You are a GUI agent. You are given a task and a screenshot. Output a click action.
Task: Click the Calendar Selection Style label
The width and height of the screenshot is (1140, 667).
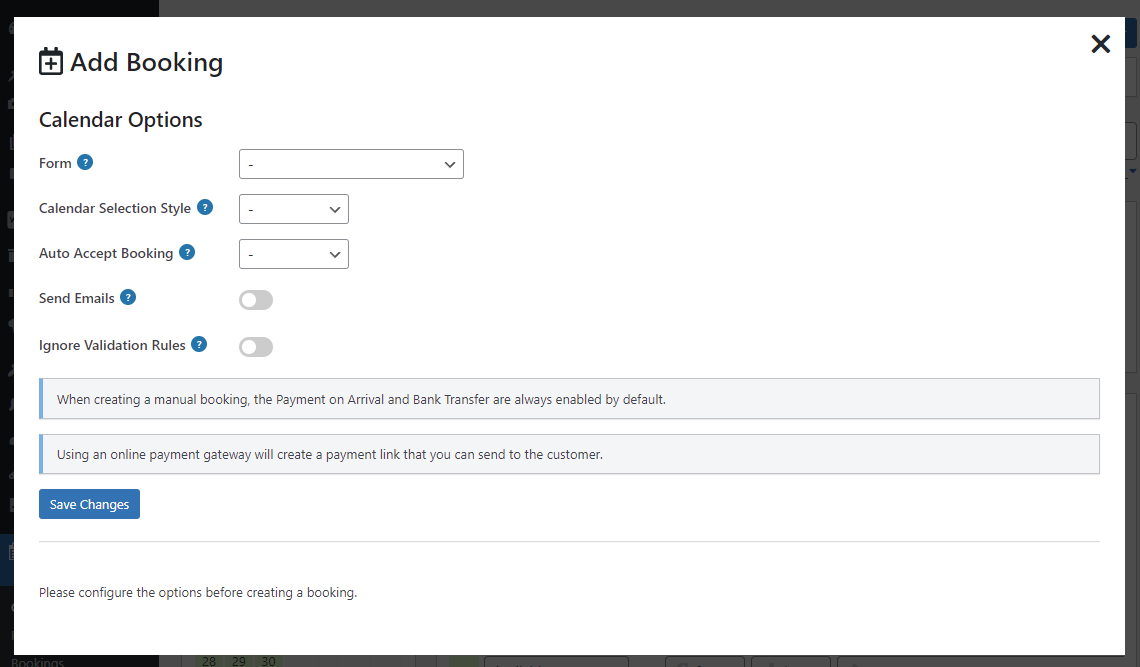coord(115,208)
